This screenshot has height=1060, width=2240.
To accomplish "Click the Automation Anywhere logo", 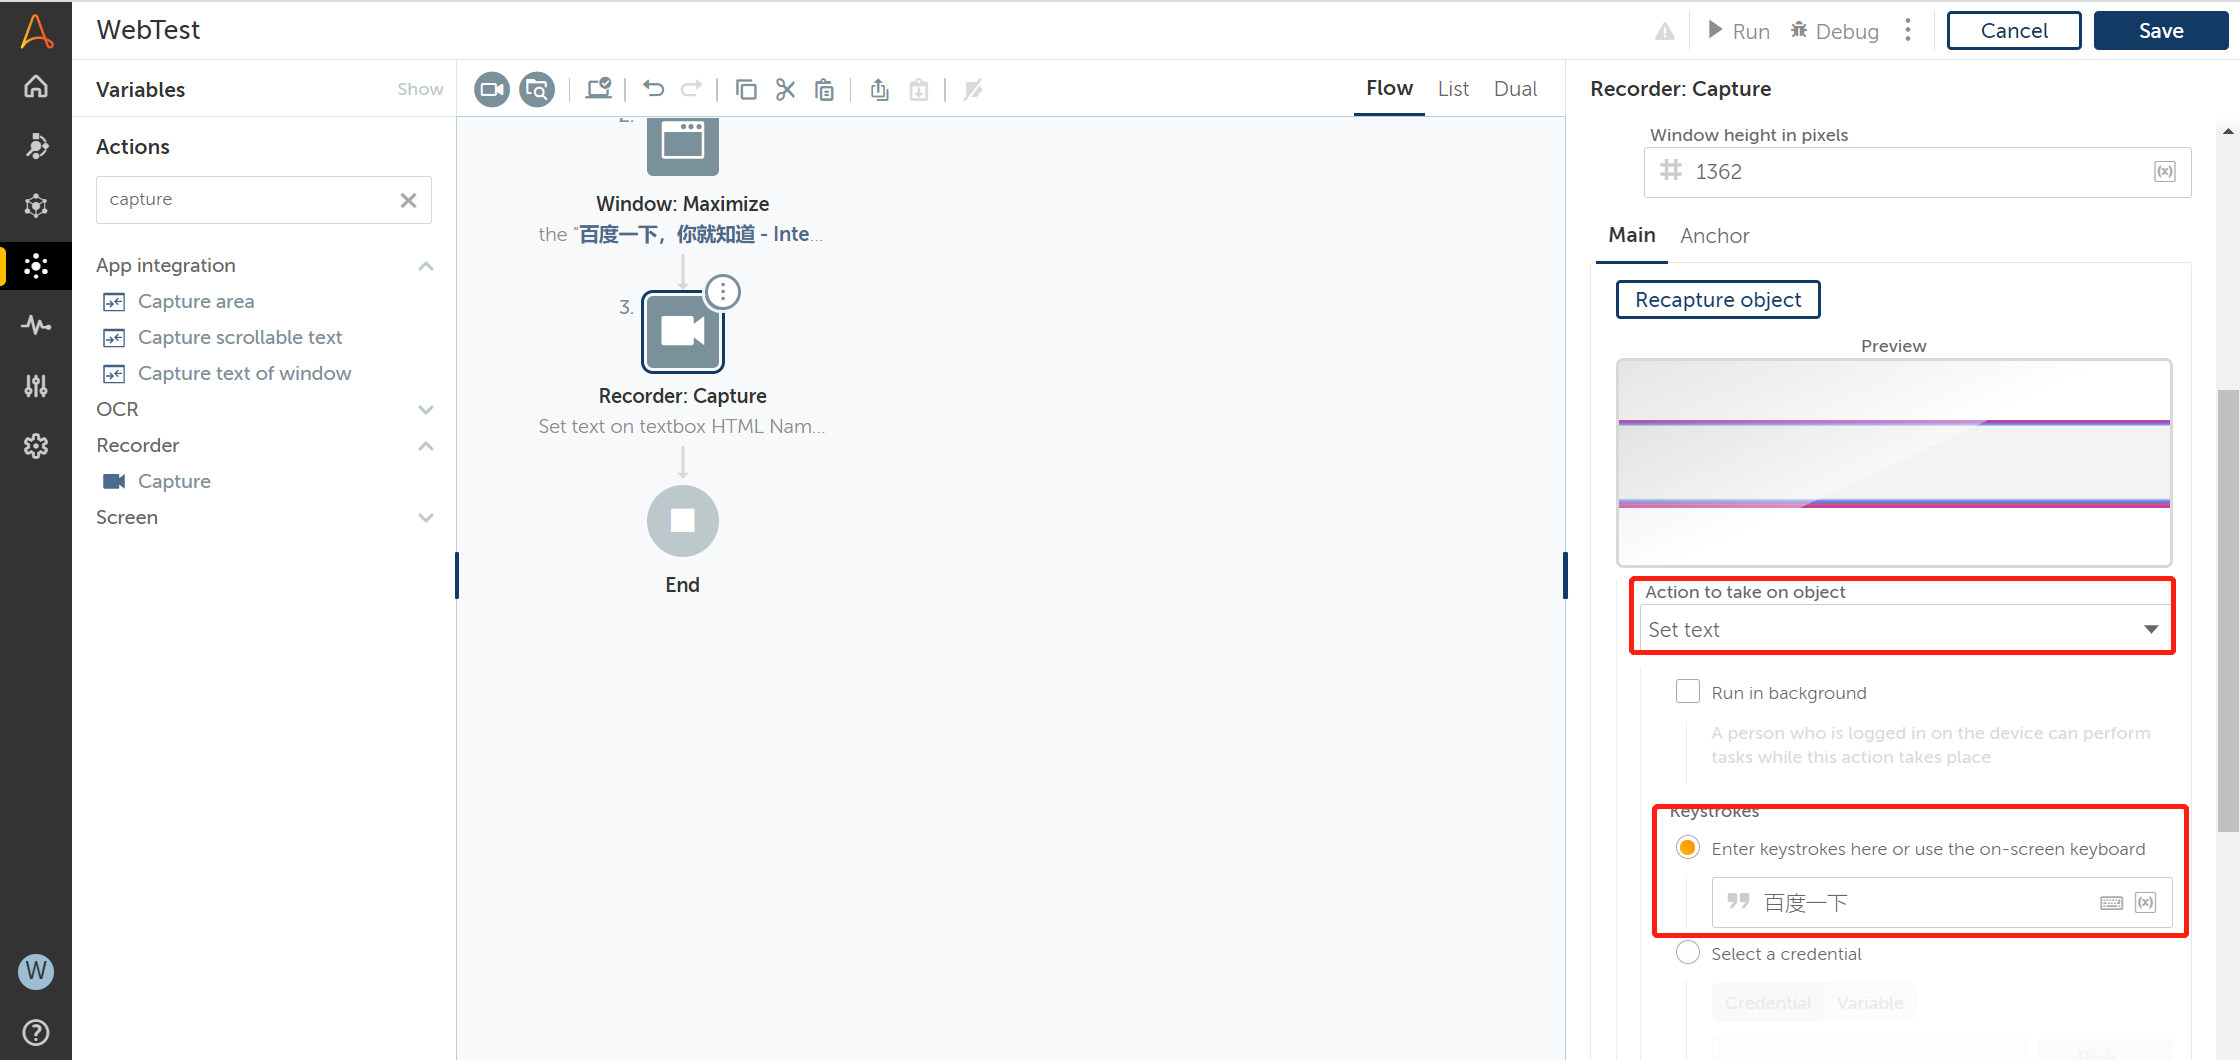I will point(36,30).
